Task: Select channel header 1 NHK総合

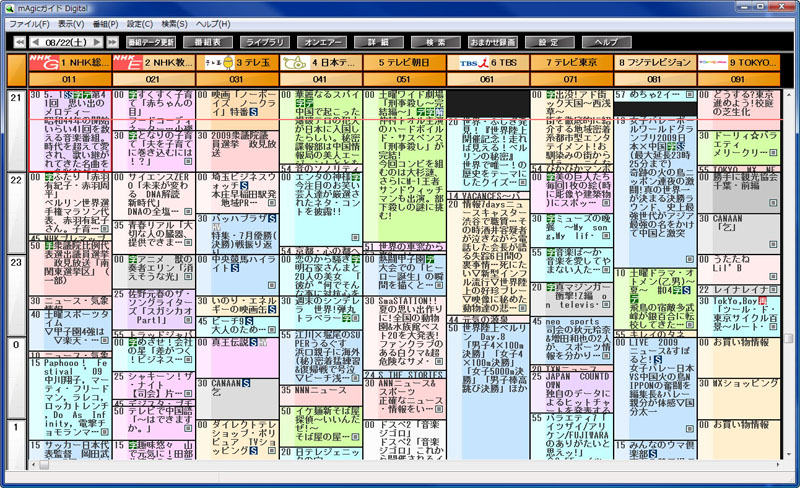Action: tap(69, 62)
